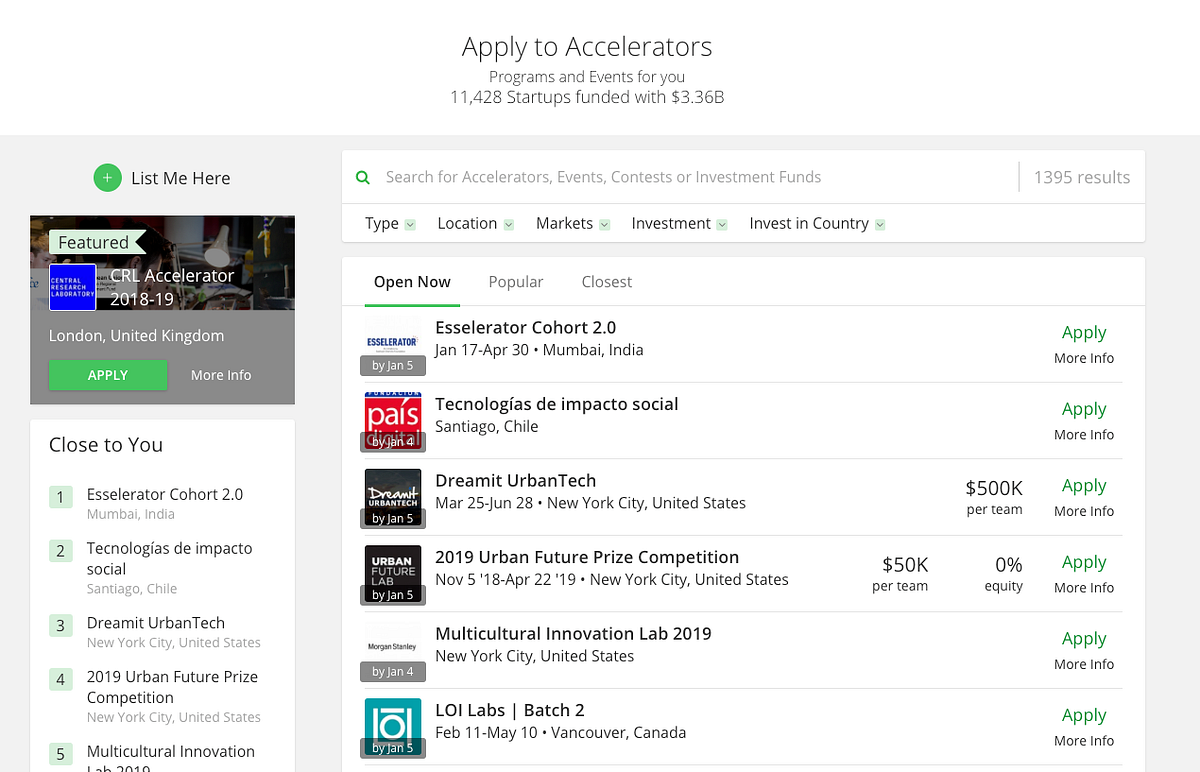Screen dimensions: 1200x772
Task: Open the Urban Future Lab logo thumbnail
Action: (392, 575)
